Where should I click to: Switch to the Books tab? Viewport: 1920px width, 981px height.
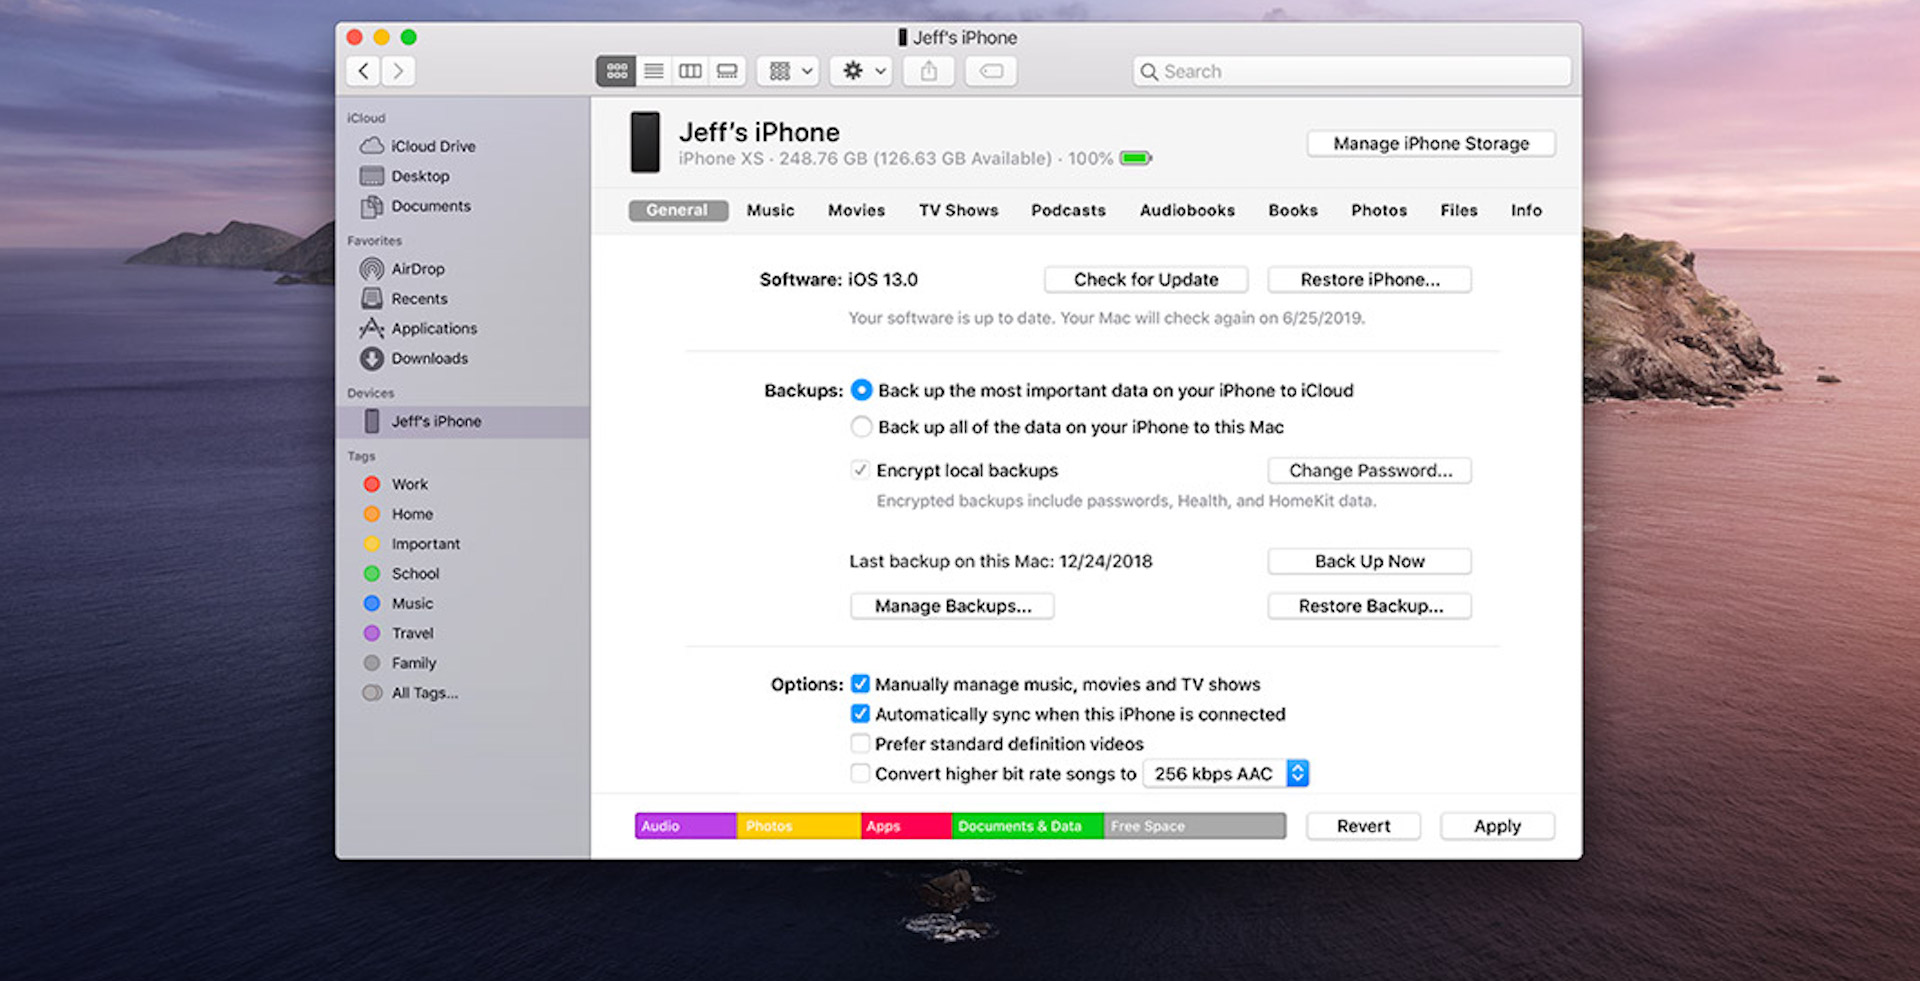pos(1293,211)
